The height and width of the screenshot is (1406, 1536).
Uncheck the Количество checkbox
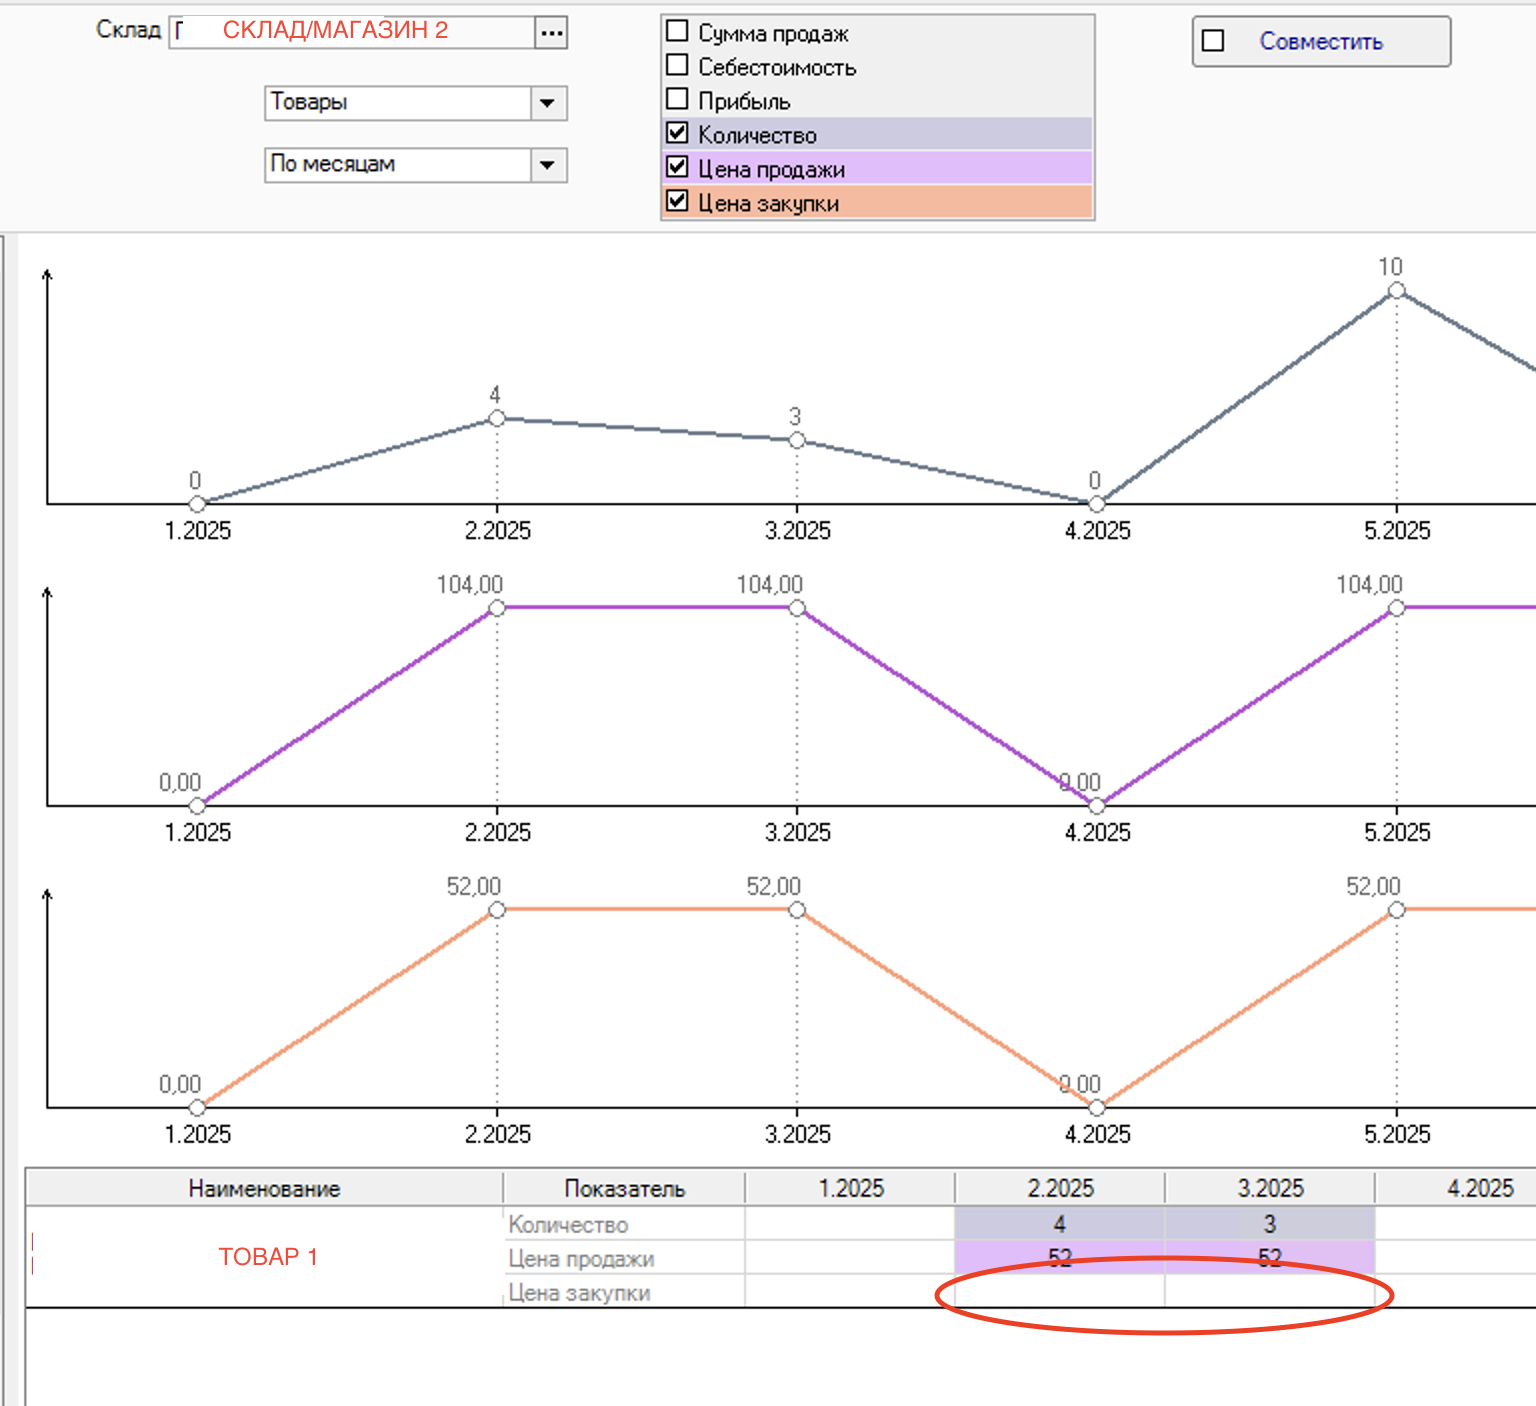click(677, 134)
